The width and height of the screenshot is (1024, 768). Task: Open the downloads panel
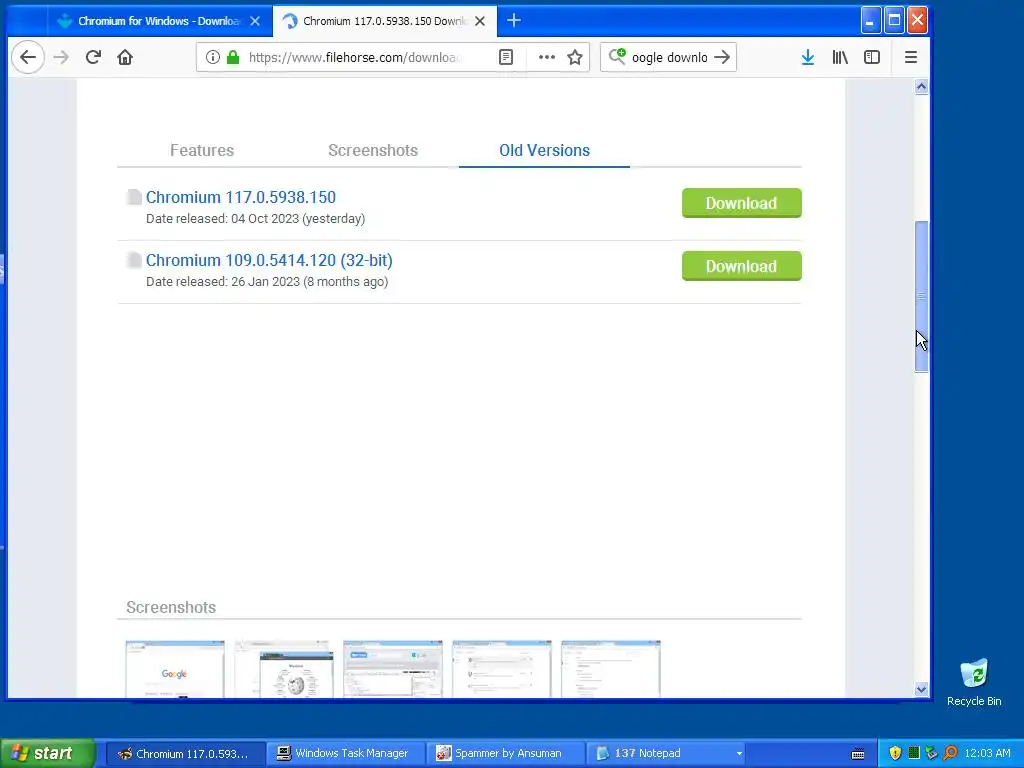(x=807, y=57)
